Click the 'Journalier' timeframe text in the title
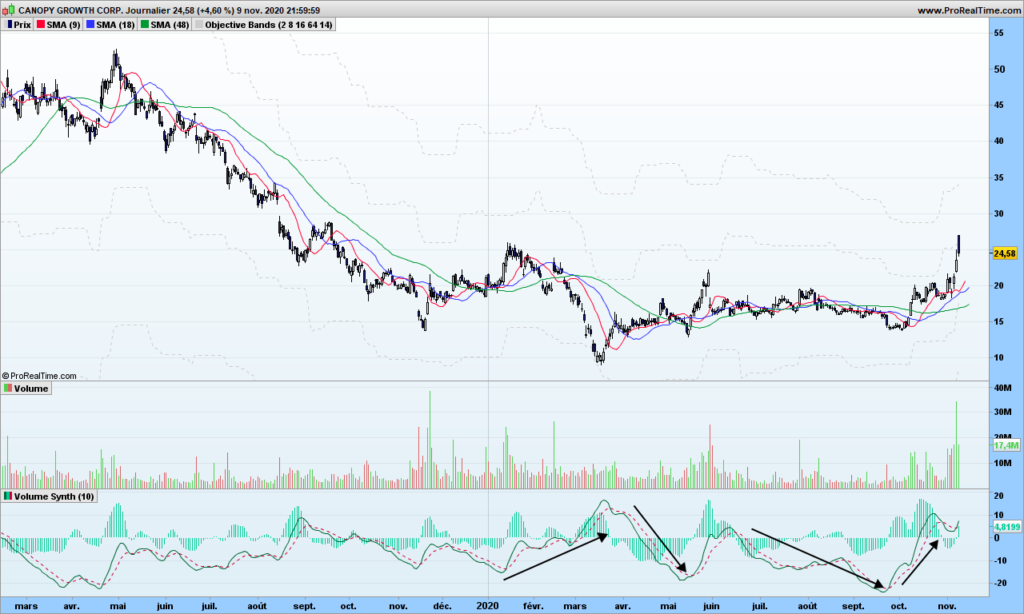Screen dimensions: 1024x614 [x=146, y=10]
